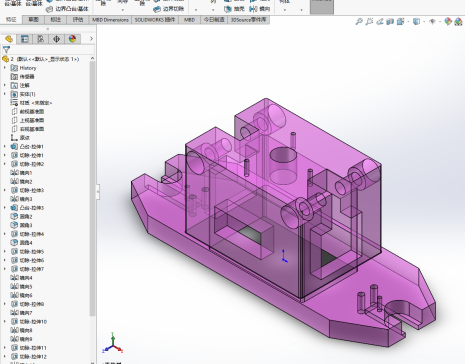
Task: Switch to the Sketch (草图) ribbon tab
Action: [x=33, y=20]
